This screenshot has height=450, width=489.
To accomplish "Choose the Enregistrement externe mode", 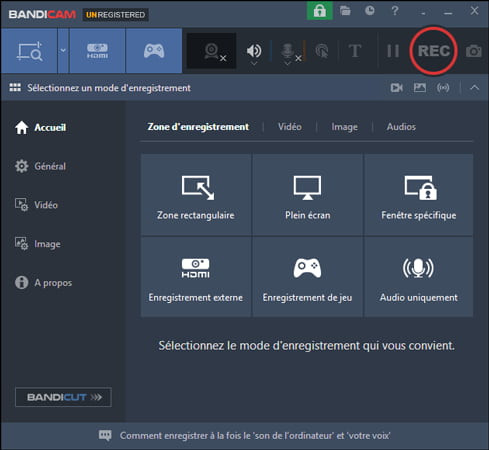I will pos(196,277).
